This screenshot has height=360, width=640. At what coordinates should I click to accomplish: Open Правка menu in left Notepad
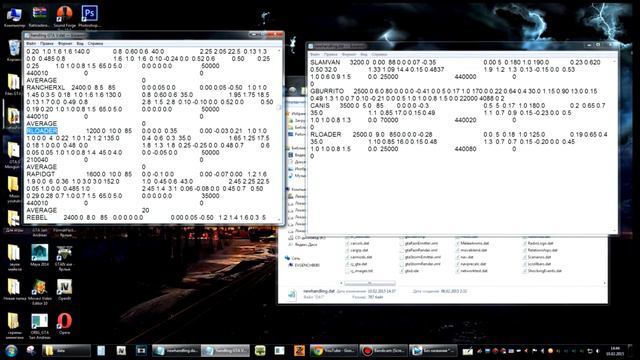[x=47, y=43]
